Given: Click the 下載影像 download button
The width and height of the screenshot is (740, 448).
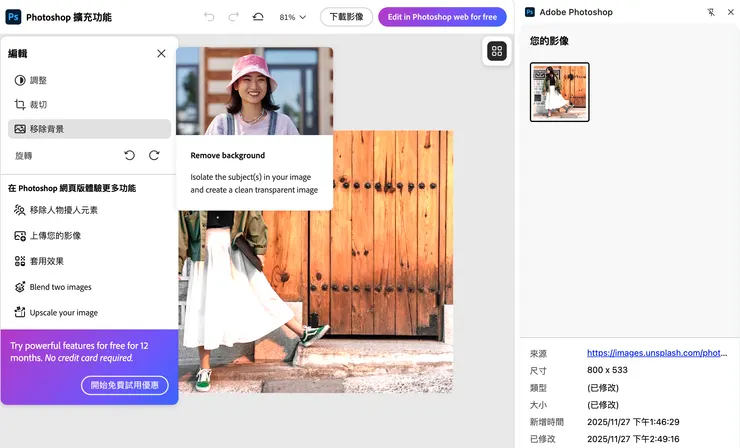Looking at the screenshot, I should point(346,17).
